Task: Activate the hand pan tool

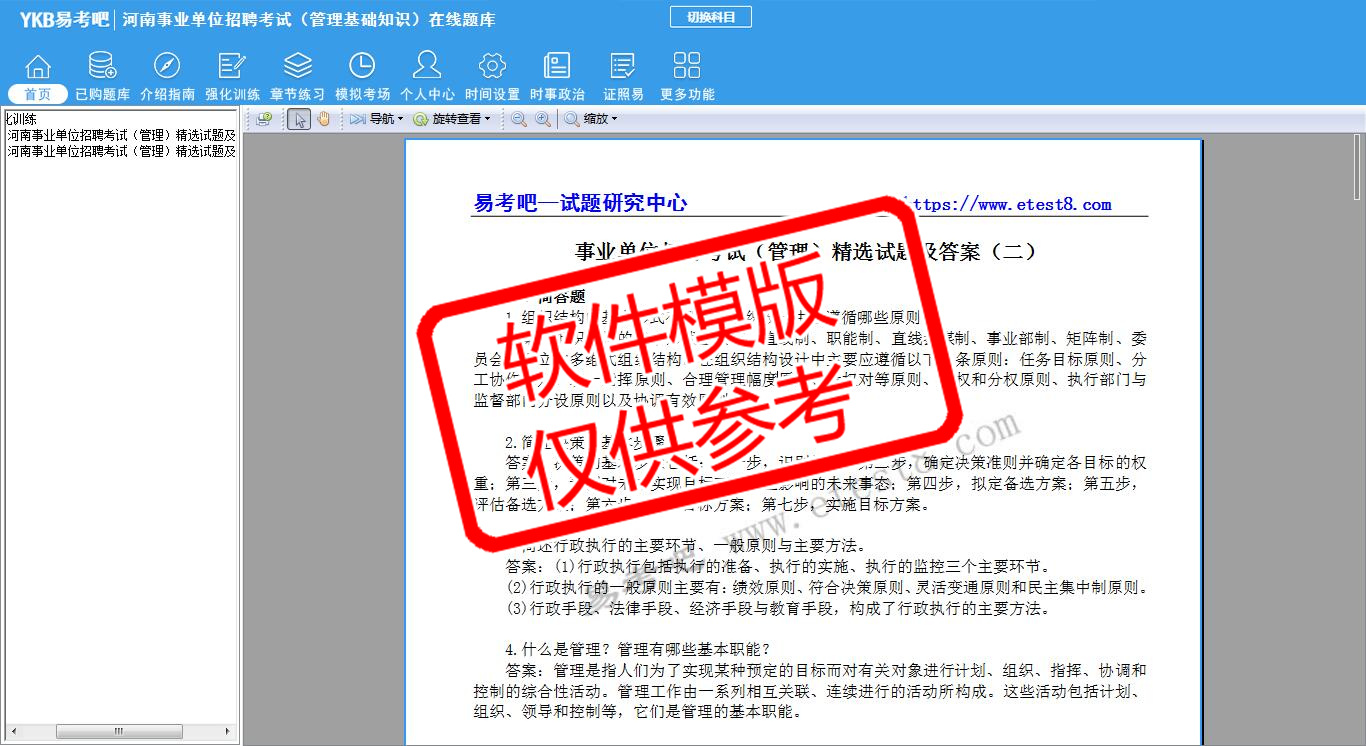Action: click(x=323, y=119)
